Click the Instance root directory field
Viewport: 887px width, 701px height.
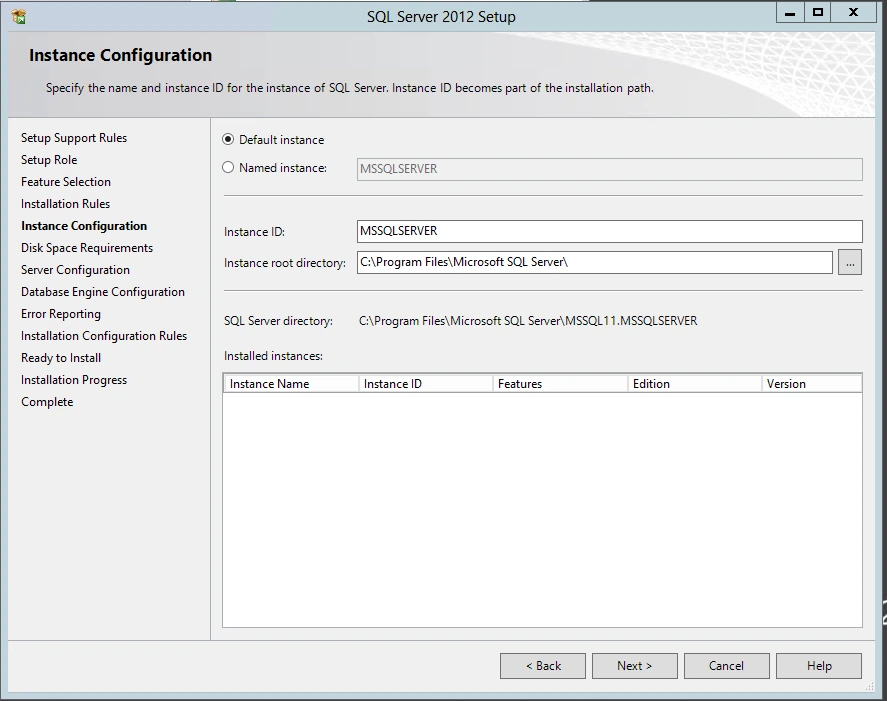(595, 262)
